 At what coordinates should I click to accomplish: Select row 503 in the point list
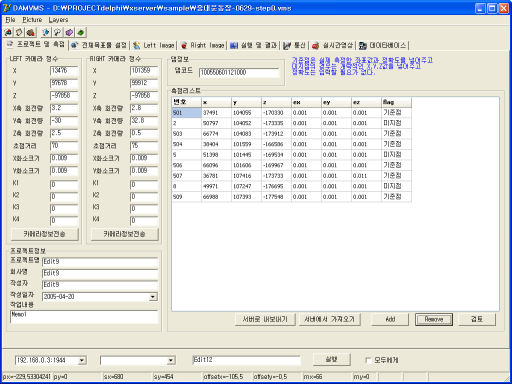pos(291,134)
